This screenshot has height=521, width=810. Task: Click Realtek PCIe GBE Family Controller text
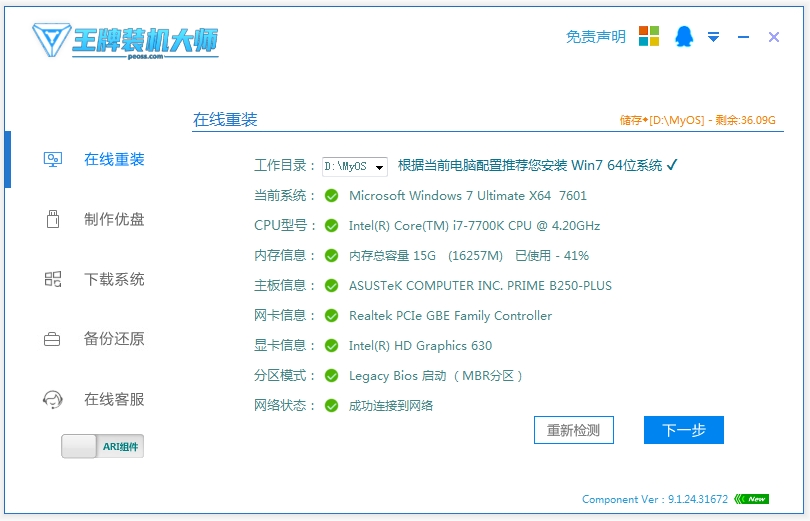click(x=450, y=315)
